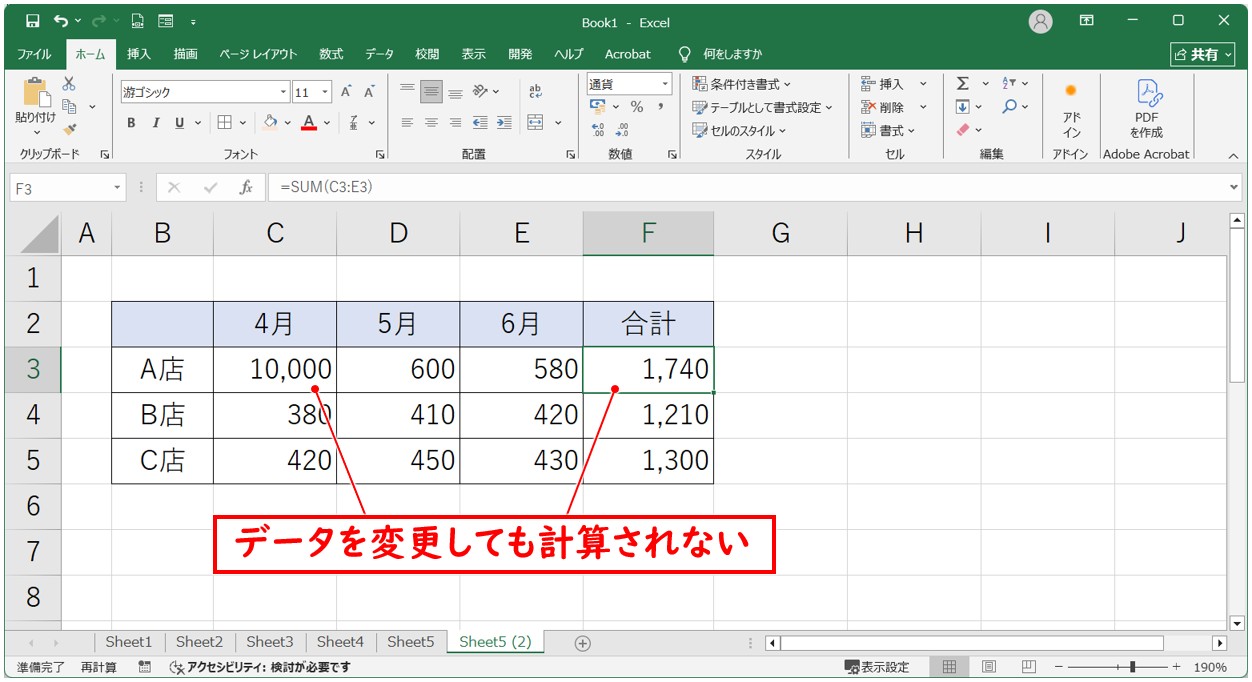Open the 数式 ribbon tab
1252x682 pixels.
(x=331, y=54)
